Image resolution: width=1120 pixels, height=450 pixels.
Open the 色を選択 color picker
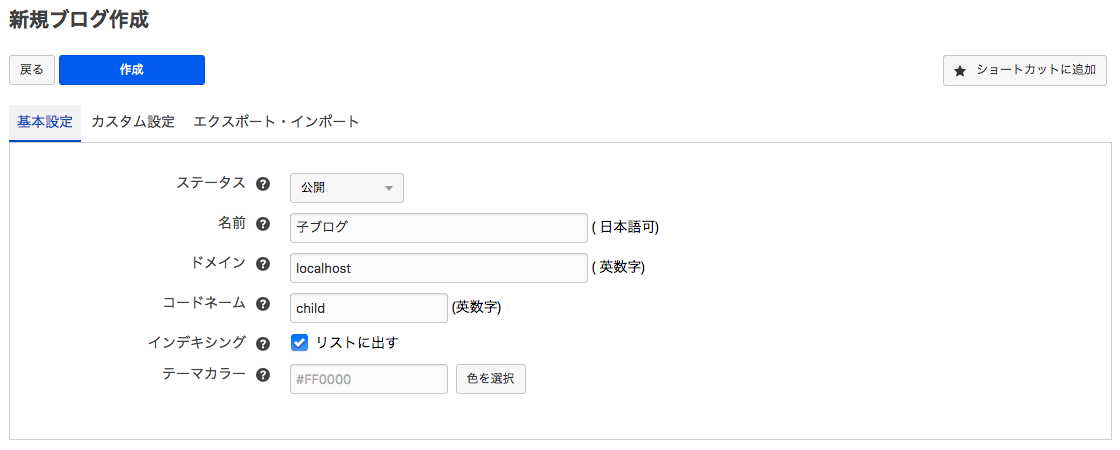coord(490,379)
